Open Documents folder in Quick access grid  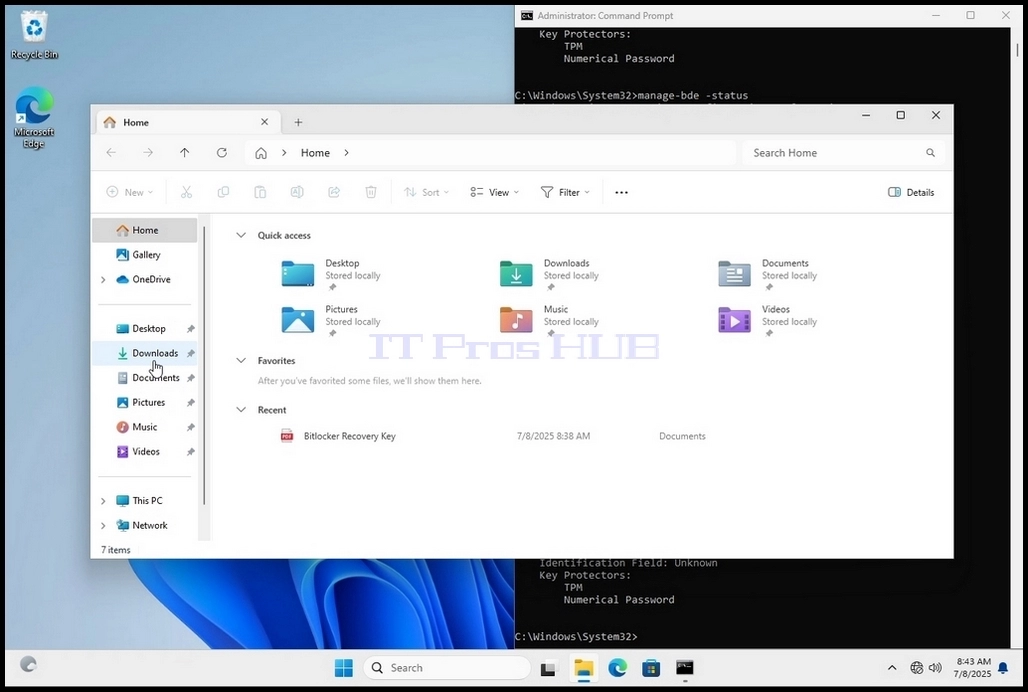(734, 273)
